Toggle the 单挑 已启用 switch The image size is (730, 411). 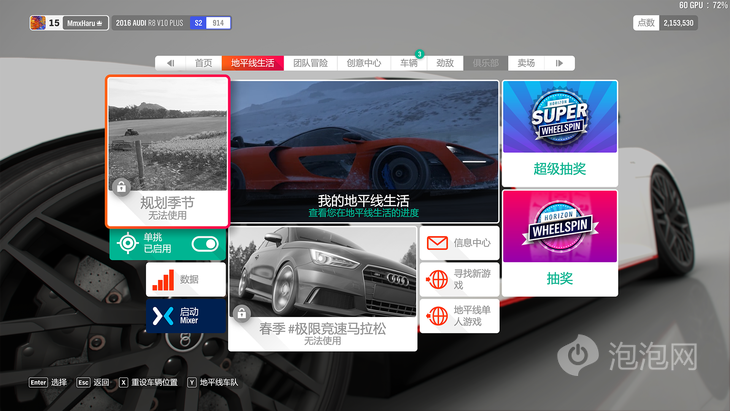click(x=205, y=244)
